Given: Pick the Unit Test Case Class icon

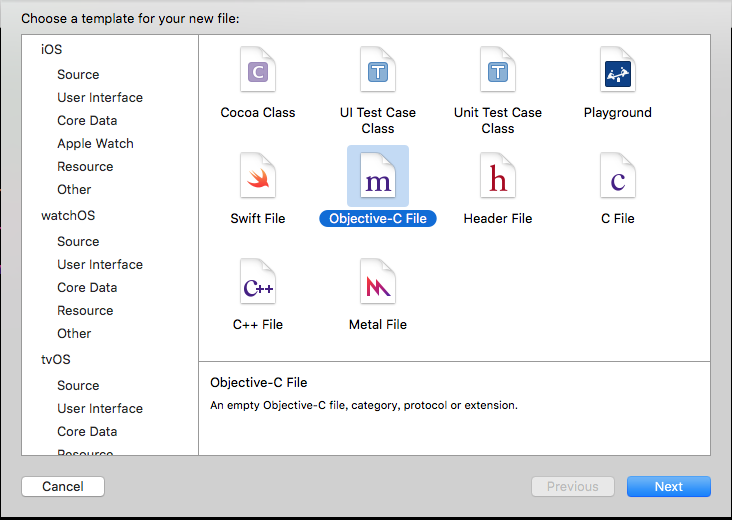Looking at the screenshot, I should [498, 70].
